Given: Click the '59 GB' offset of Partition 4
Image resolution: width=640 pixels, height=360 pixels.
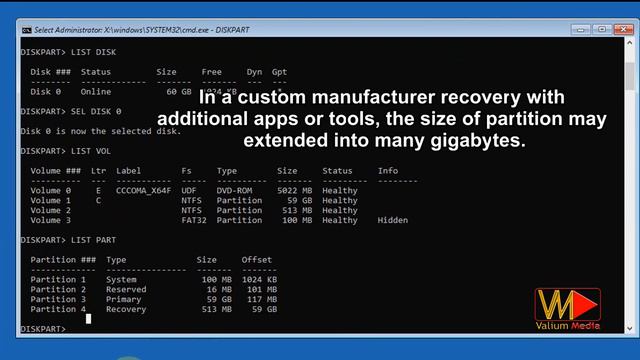Looking at the screenshot, I should coord(265,309).
